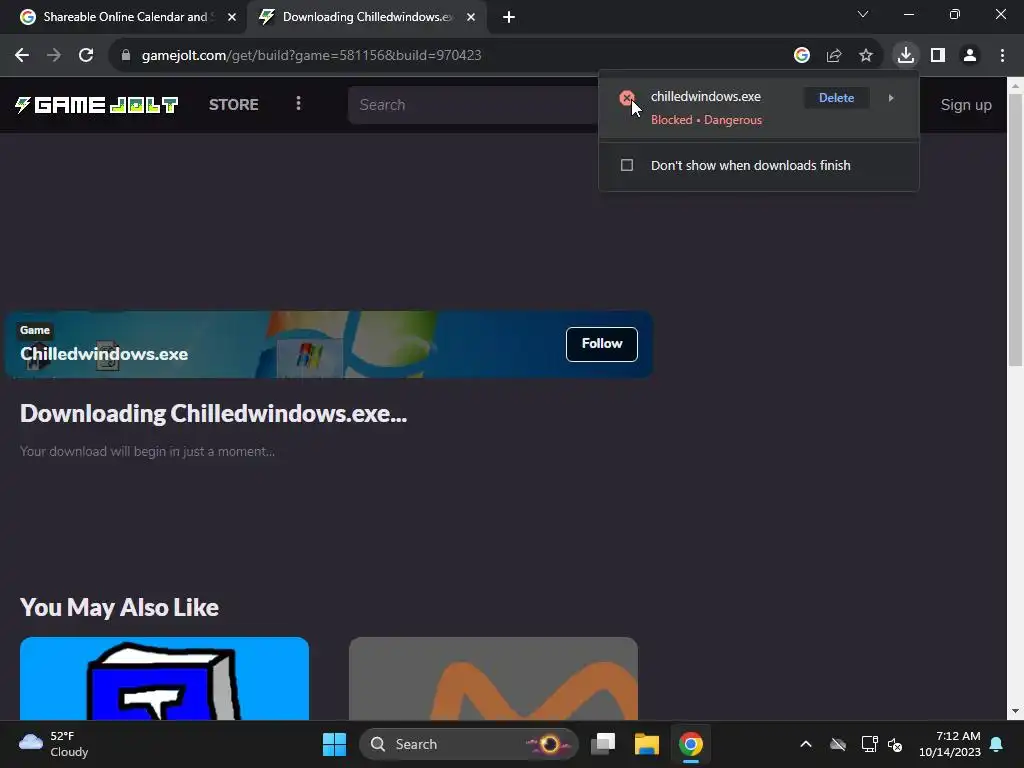Click the Game Jolt logo
Screen dimensions: 1024x768
point(97,104)
